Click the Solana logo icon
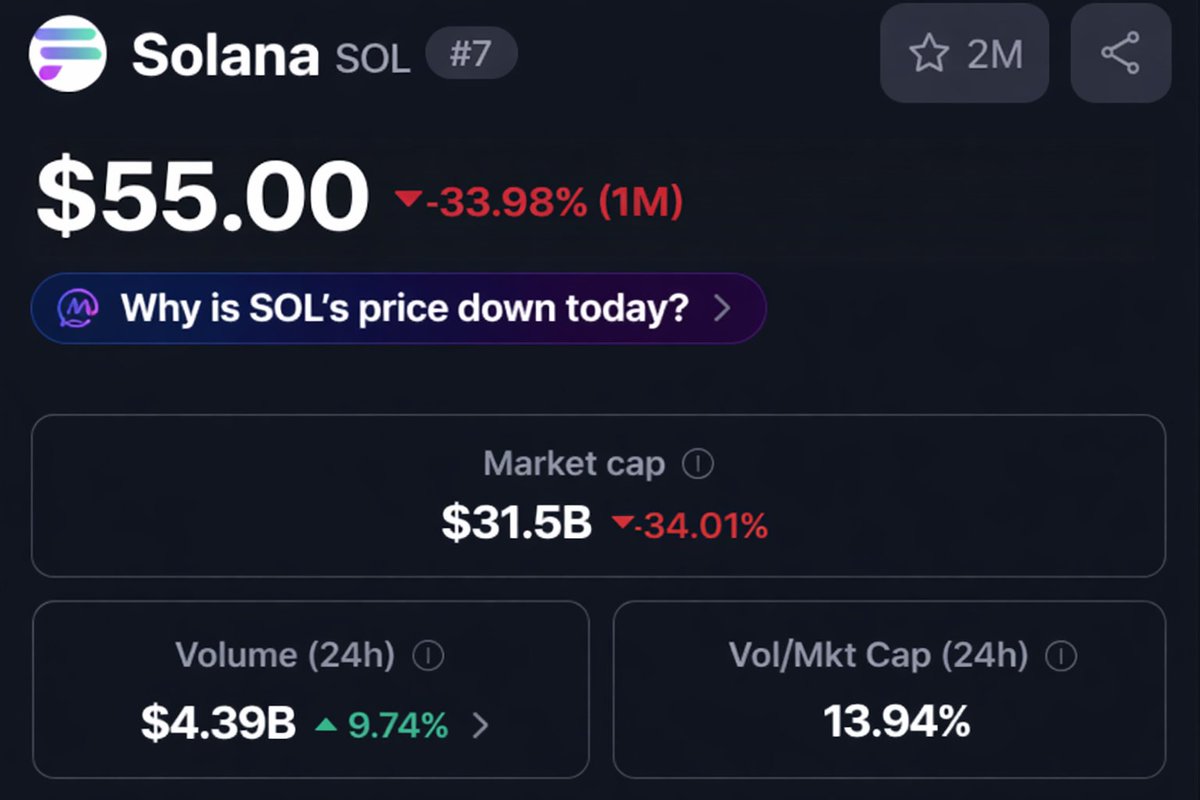Screen dimensions: 1200x800 click(x=67, y=53)
